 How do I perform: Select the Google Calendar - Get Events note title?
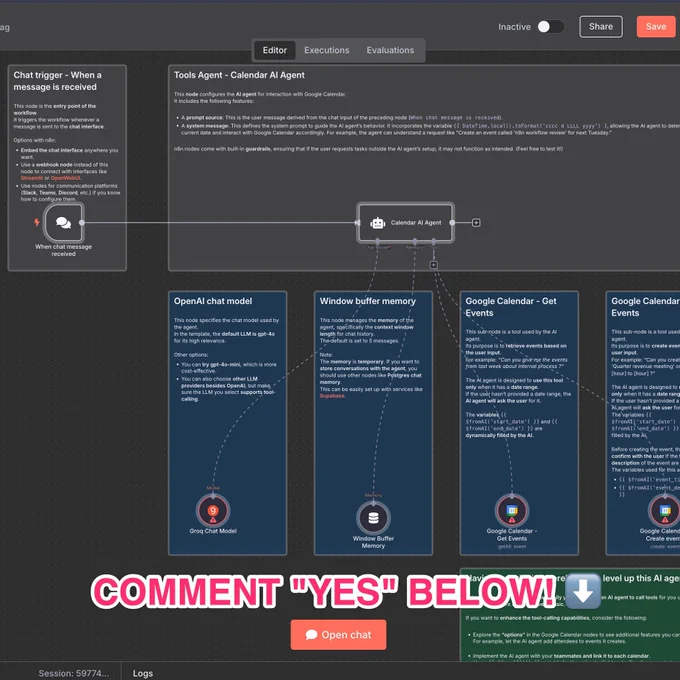pos(510,307)
